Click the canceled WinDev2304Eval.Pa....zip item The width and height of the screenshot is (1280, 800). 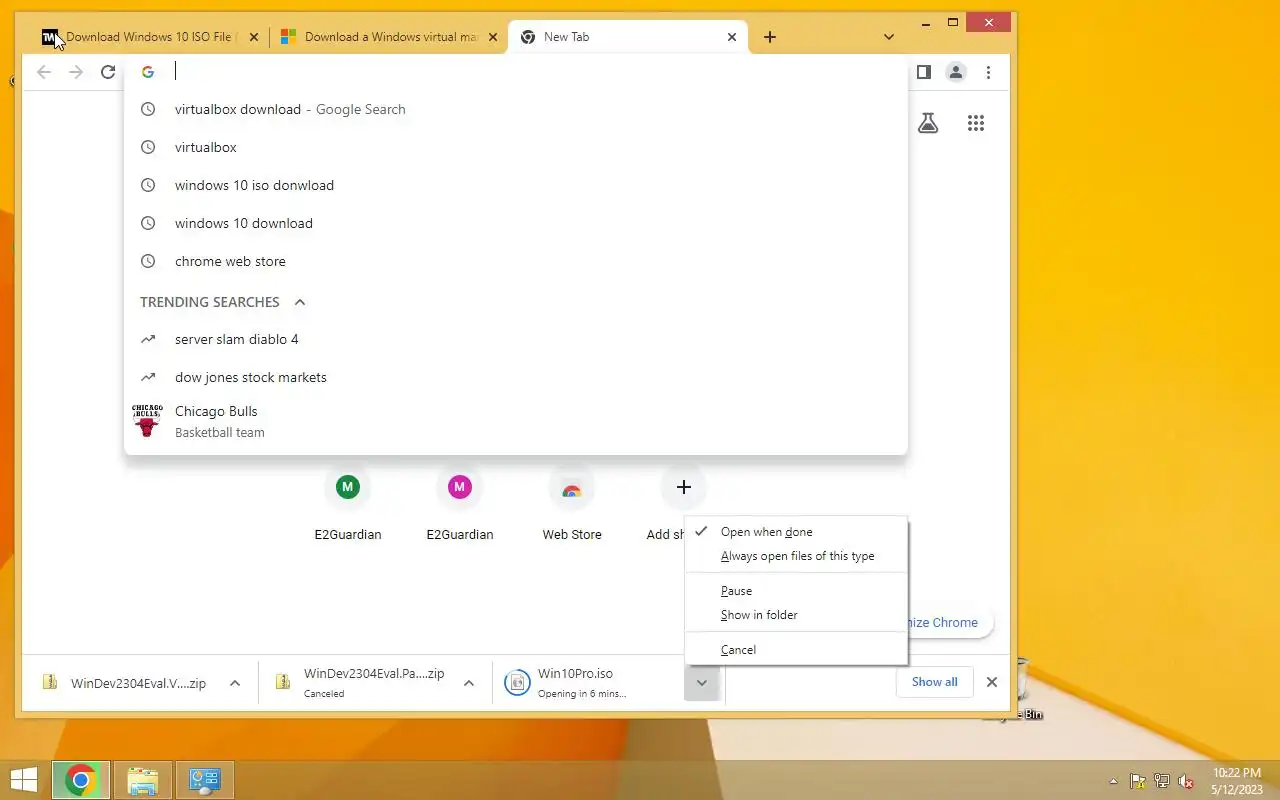(376, 683)
